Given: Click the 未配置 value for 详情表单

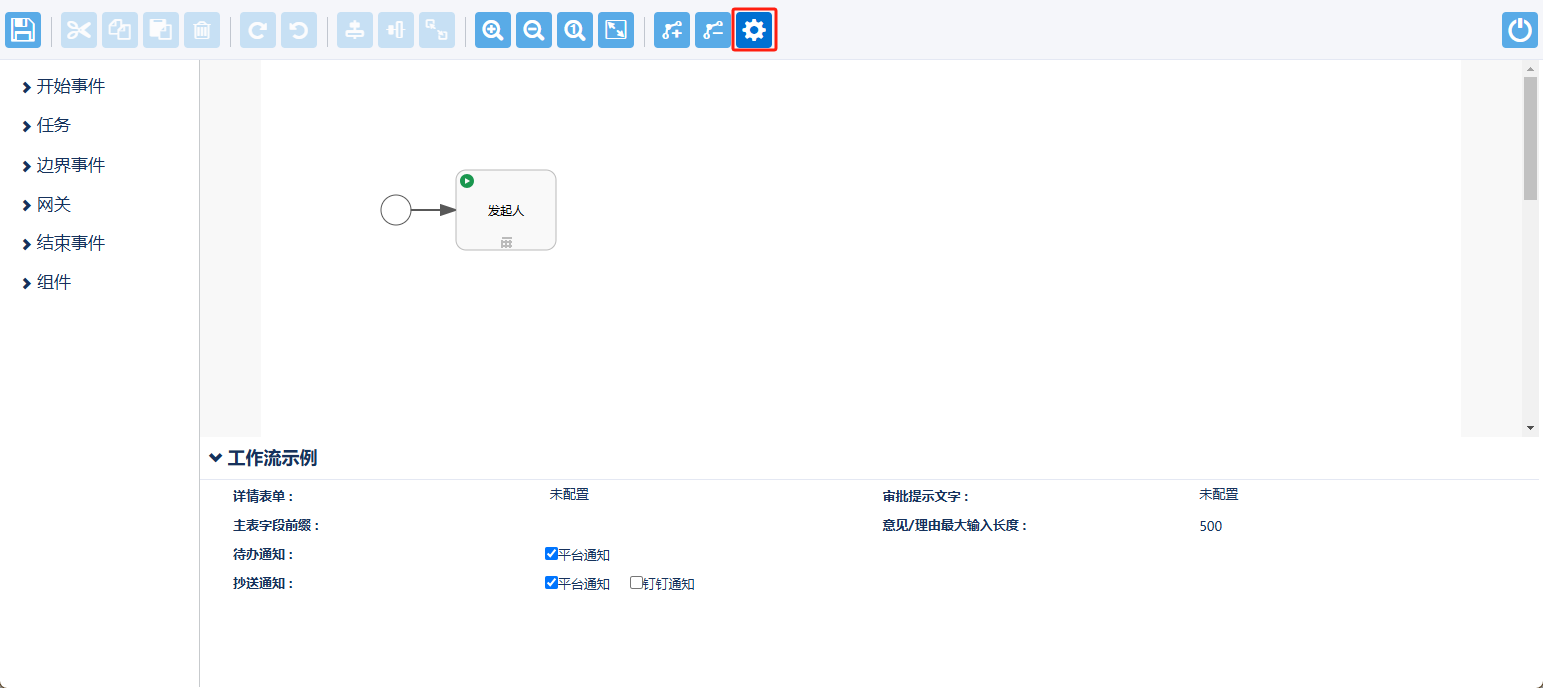Looking at the screenshot, I should (569, 495).
